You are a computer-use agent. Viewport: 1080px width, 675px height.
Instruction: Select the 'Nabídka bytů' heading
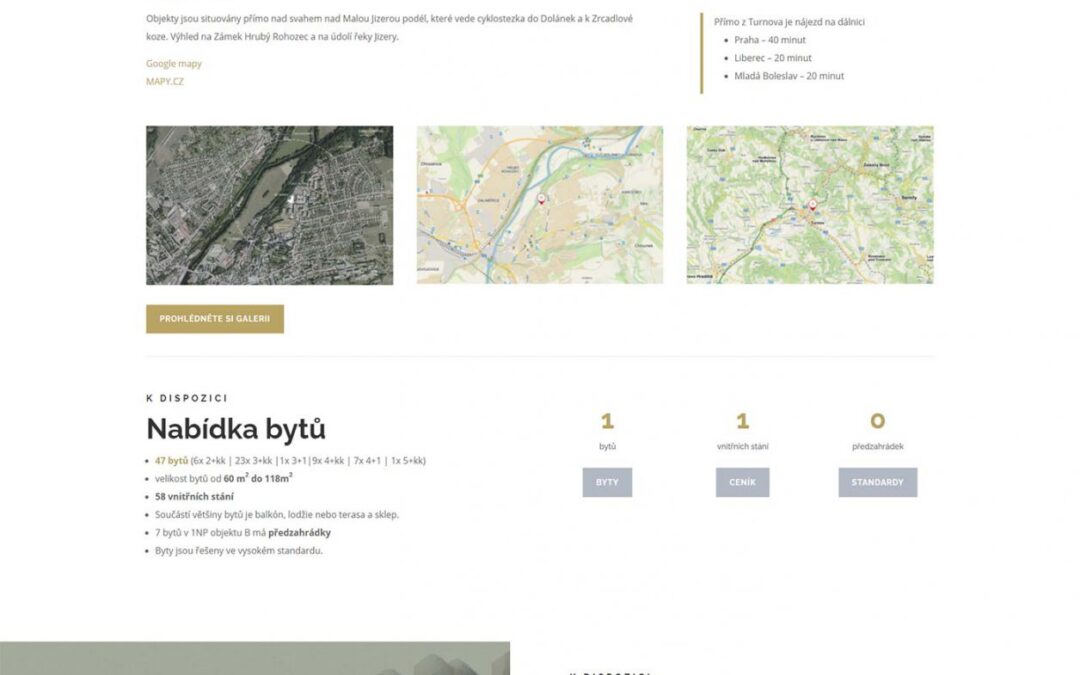coord(236,429)
